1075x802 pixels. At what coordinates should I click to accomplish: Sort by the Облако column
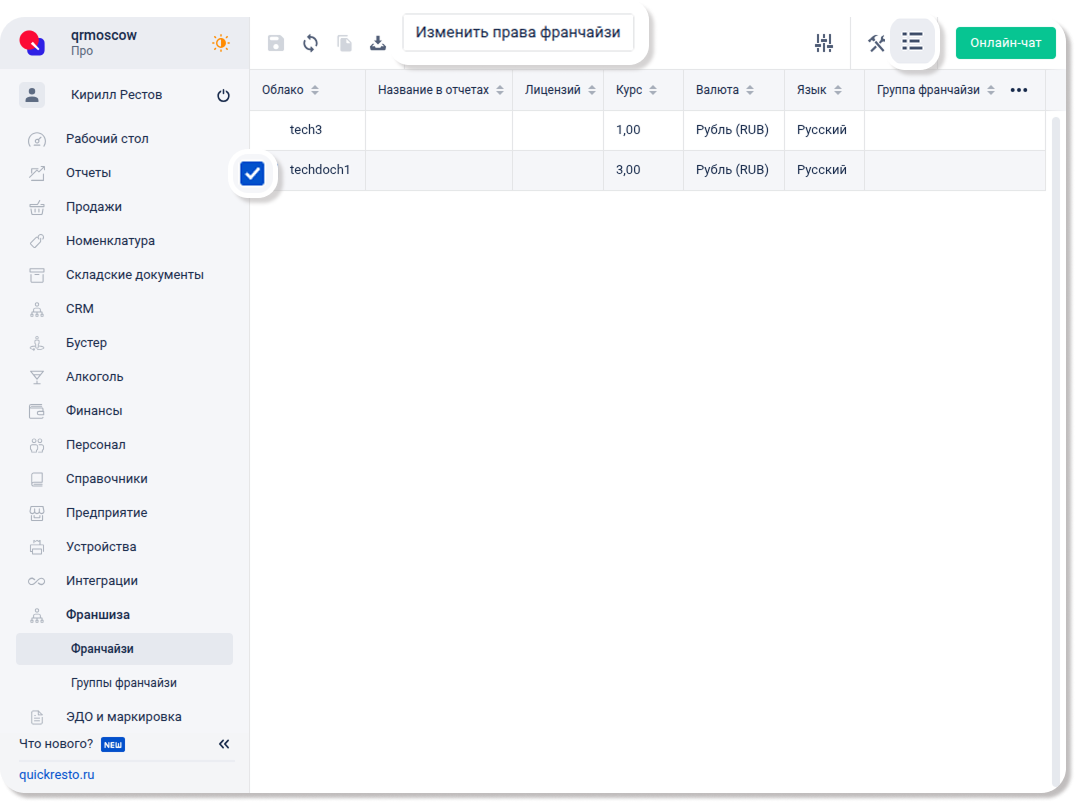point(315,90)
